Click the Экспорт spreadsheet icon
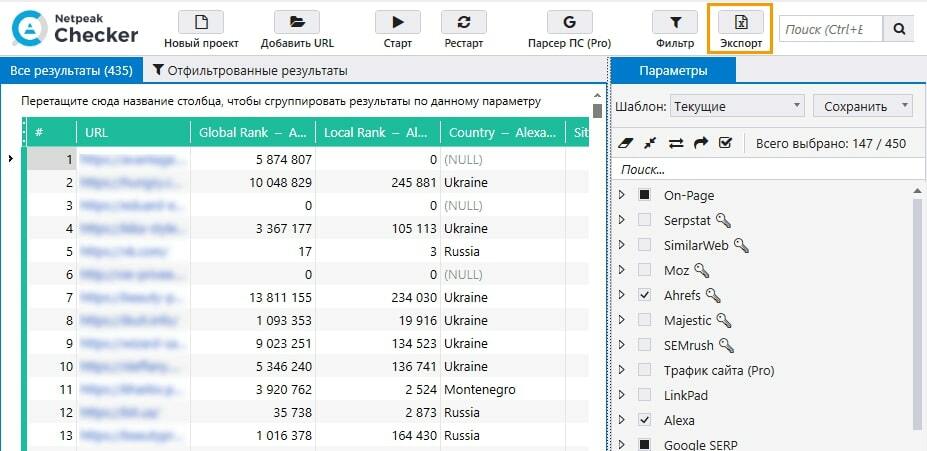927x451 pixels. coord(741,22)
